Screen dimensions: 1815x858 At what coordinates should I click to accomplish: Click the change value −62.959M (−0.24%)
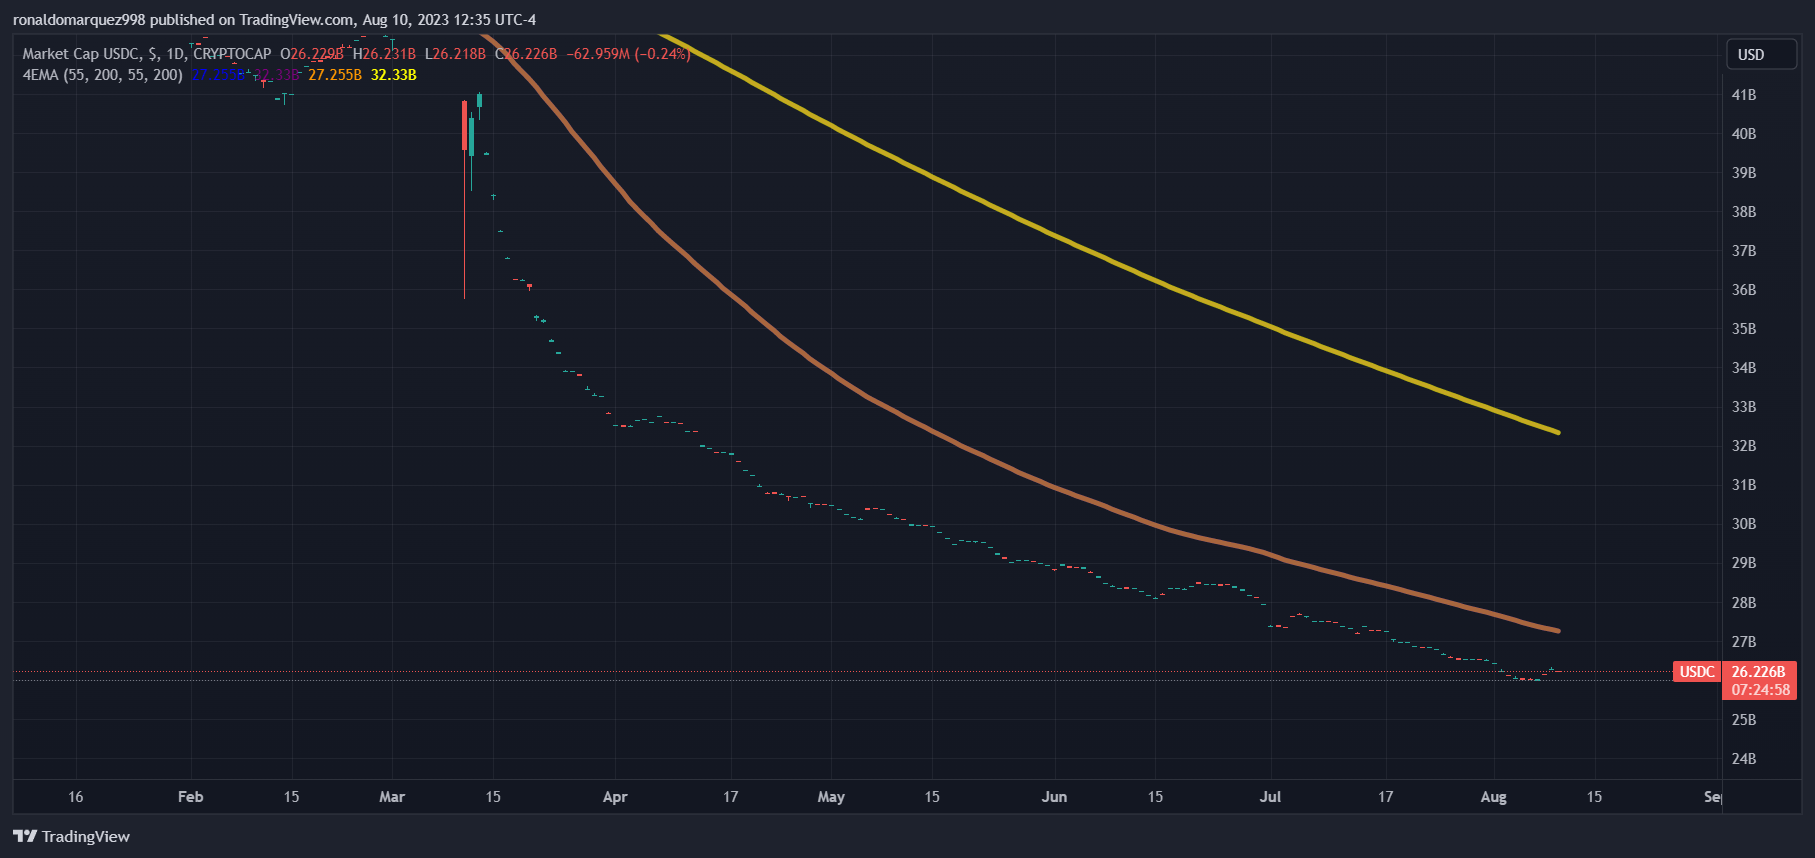629,54
